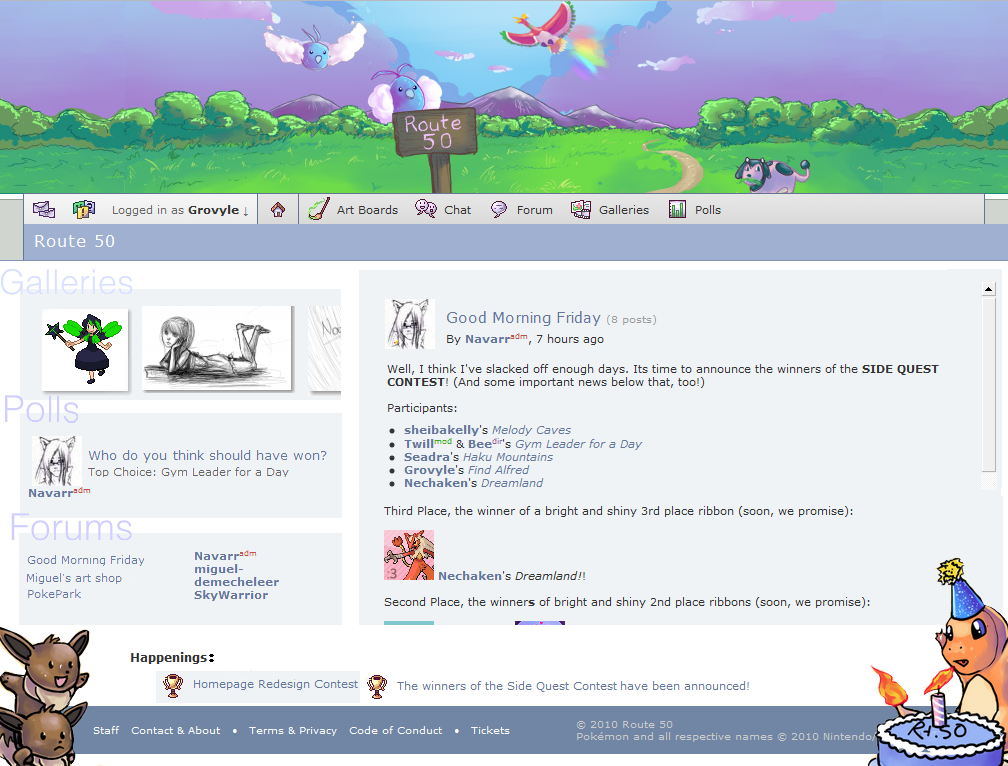Open the Galleries menu item
This screenshot has height=766, width=1008.
(x=624, y=210)
